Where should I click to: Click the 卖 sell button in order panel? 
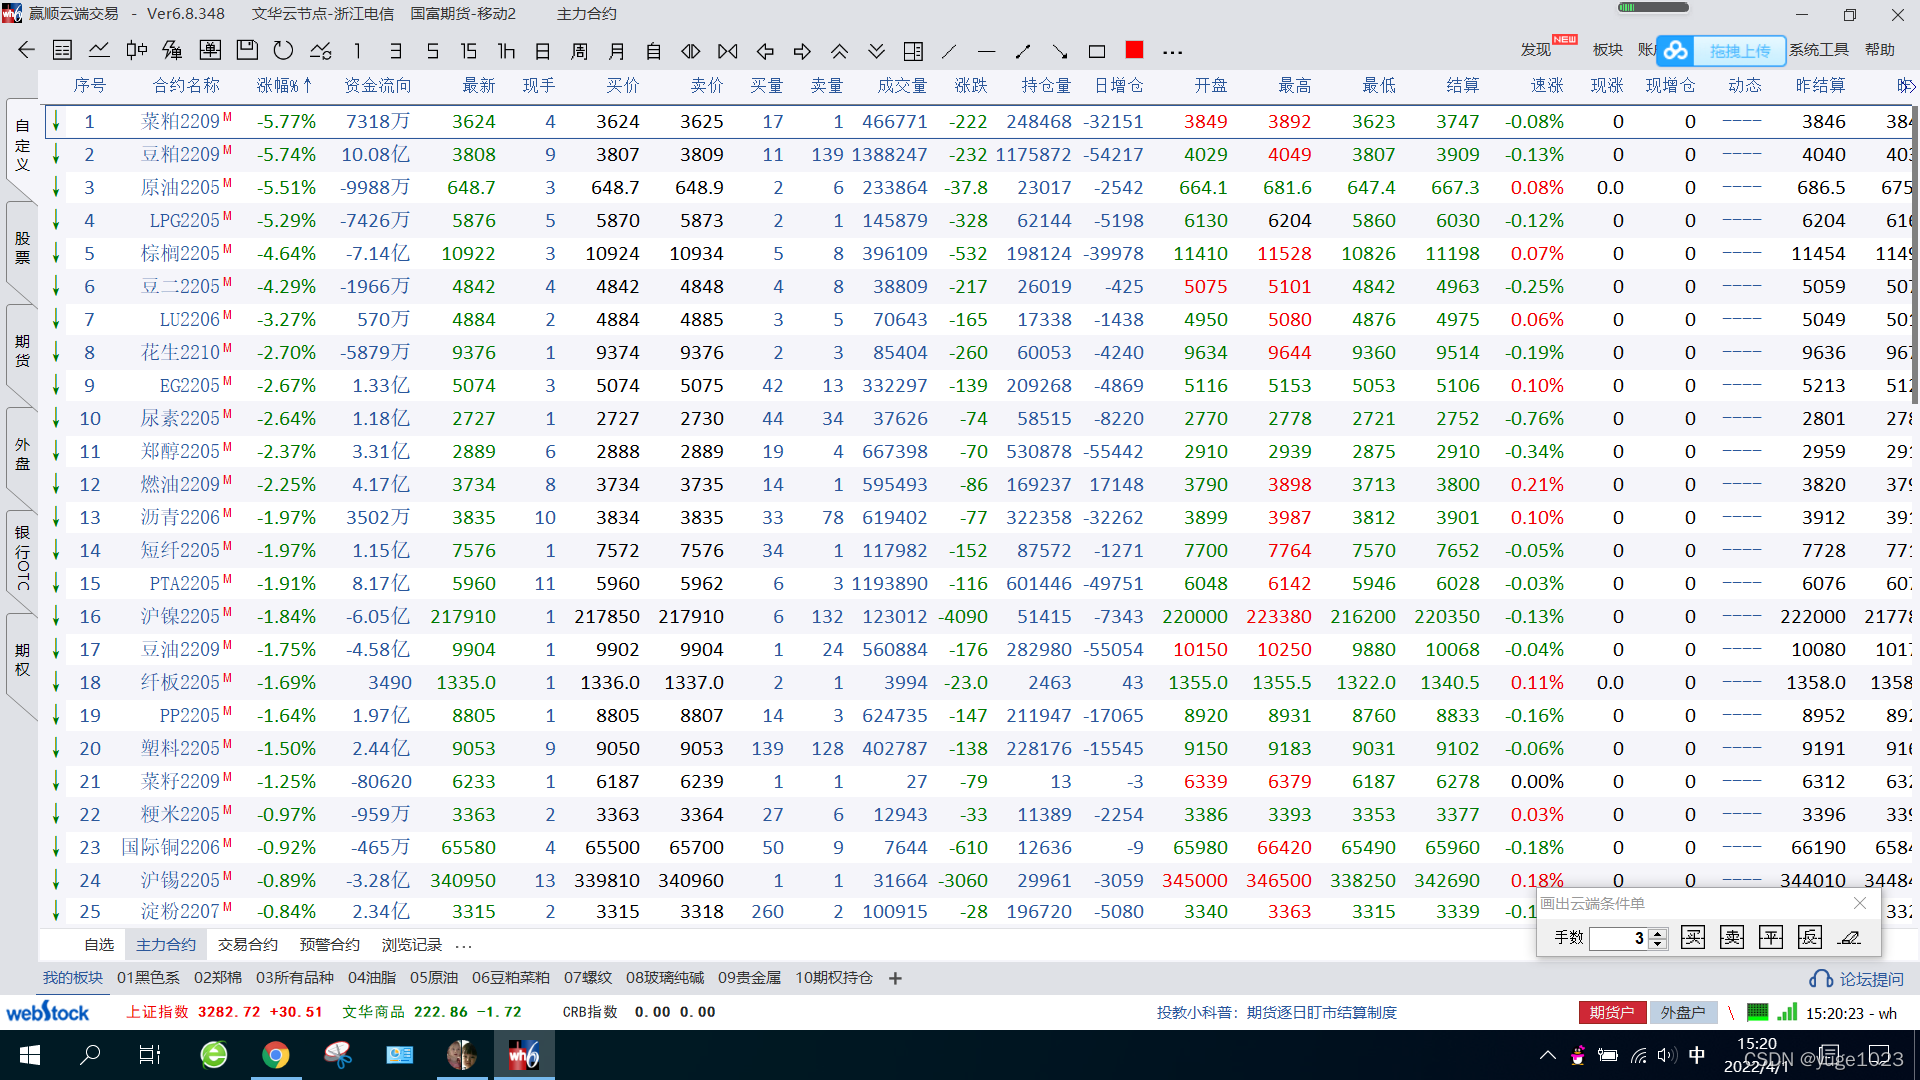1732,937
